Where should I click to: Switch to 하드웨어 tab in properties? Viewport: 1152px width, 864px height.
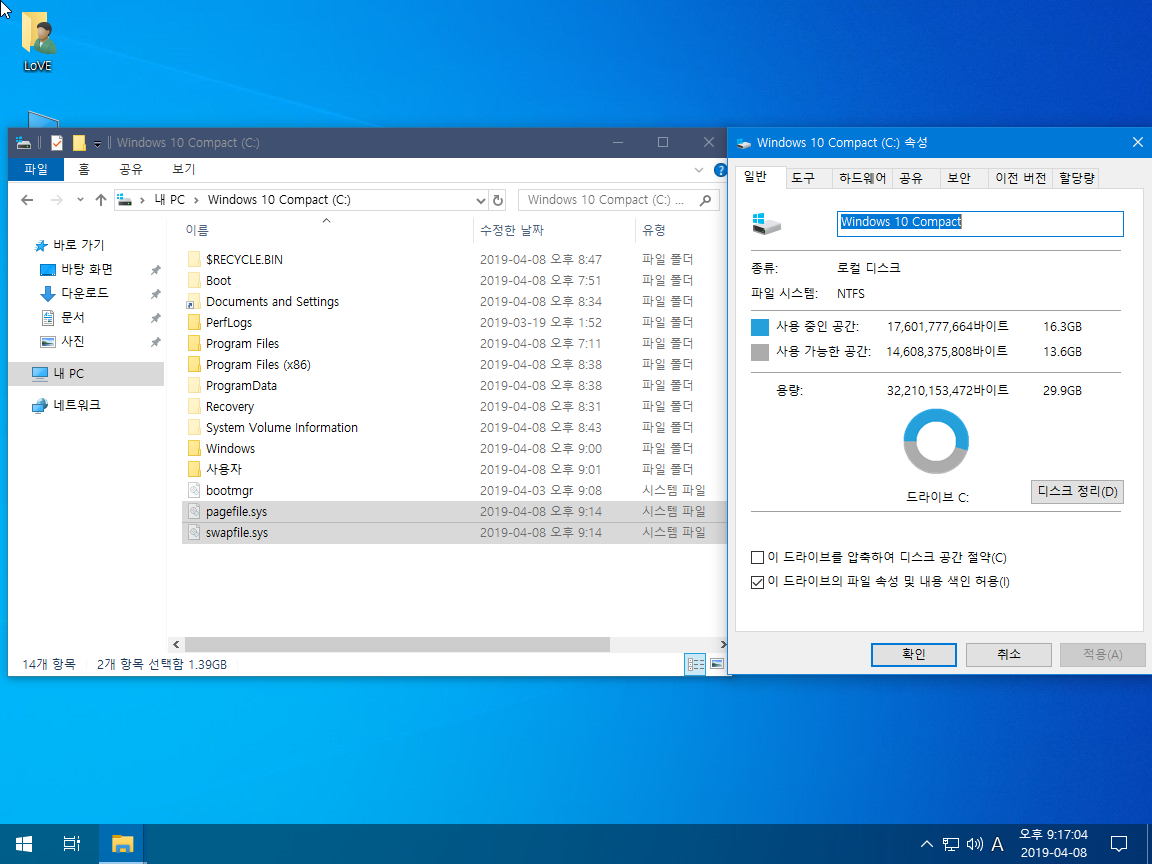click(x=863, y=179)
